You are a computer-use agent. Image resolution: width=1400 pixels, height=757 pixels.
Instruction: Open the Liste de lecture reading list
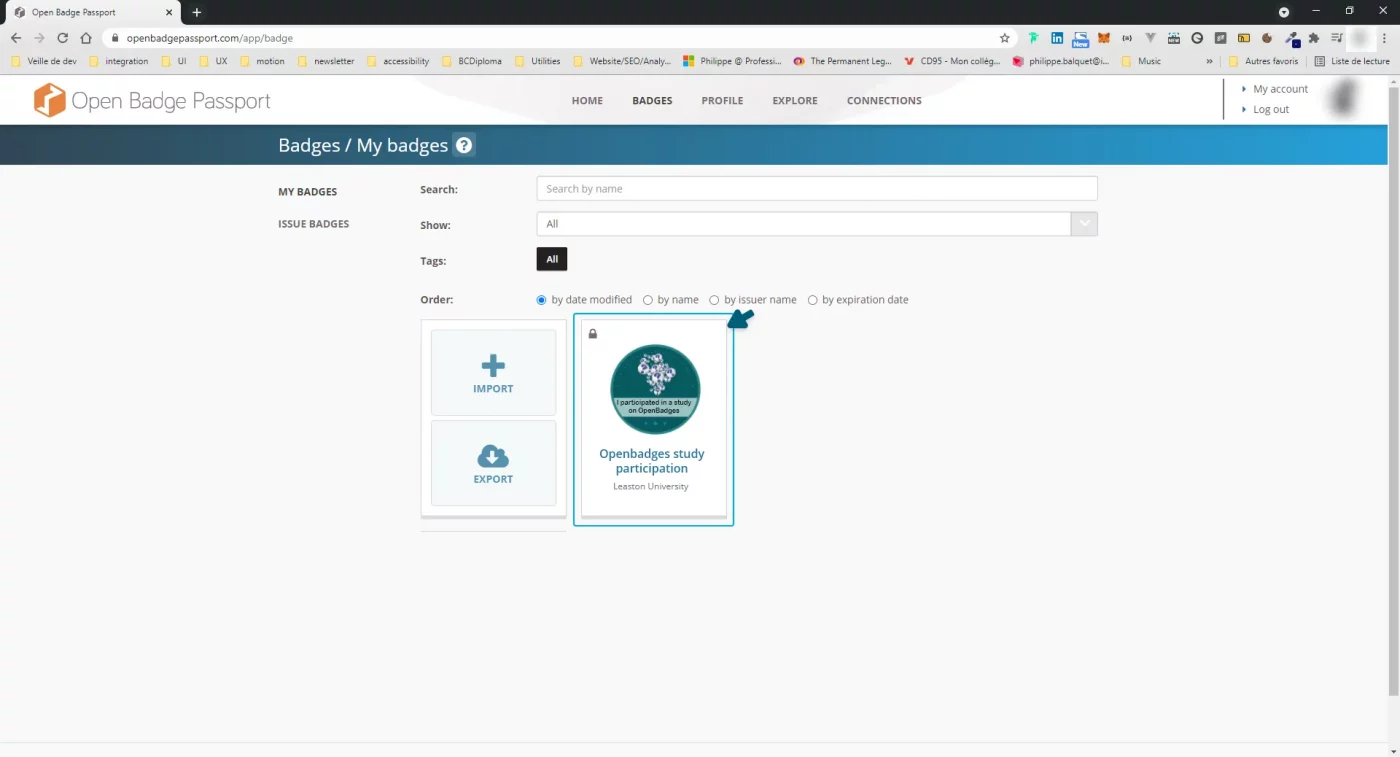[1351, 61]
